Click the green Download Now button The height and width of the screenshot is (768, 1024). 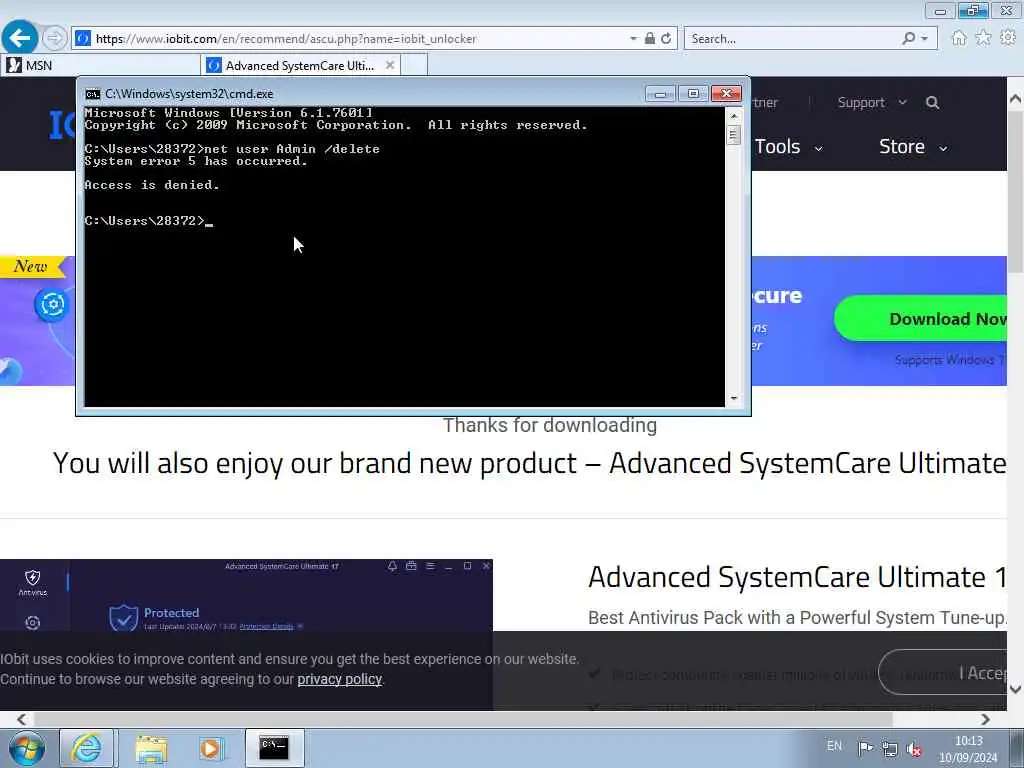click(921, 319)
